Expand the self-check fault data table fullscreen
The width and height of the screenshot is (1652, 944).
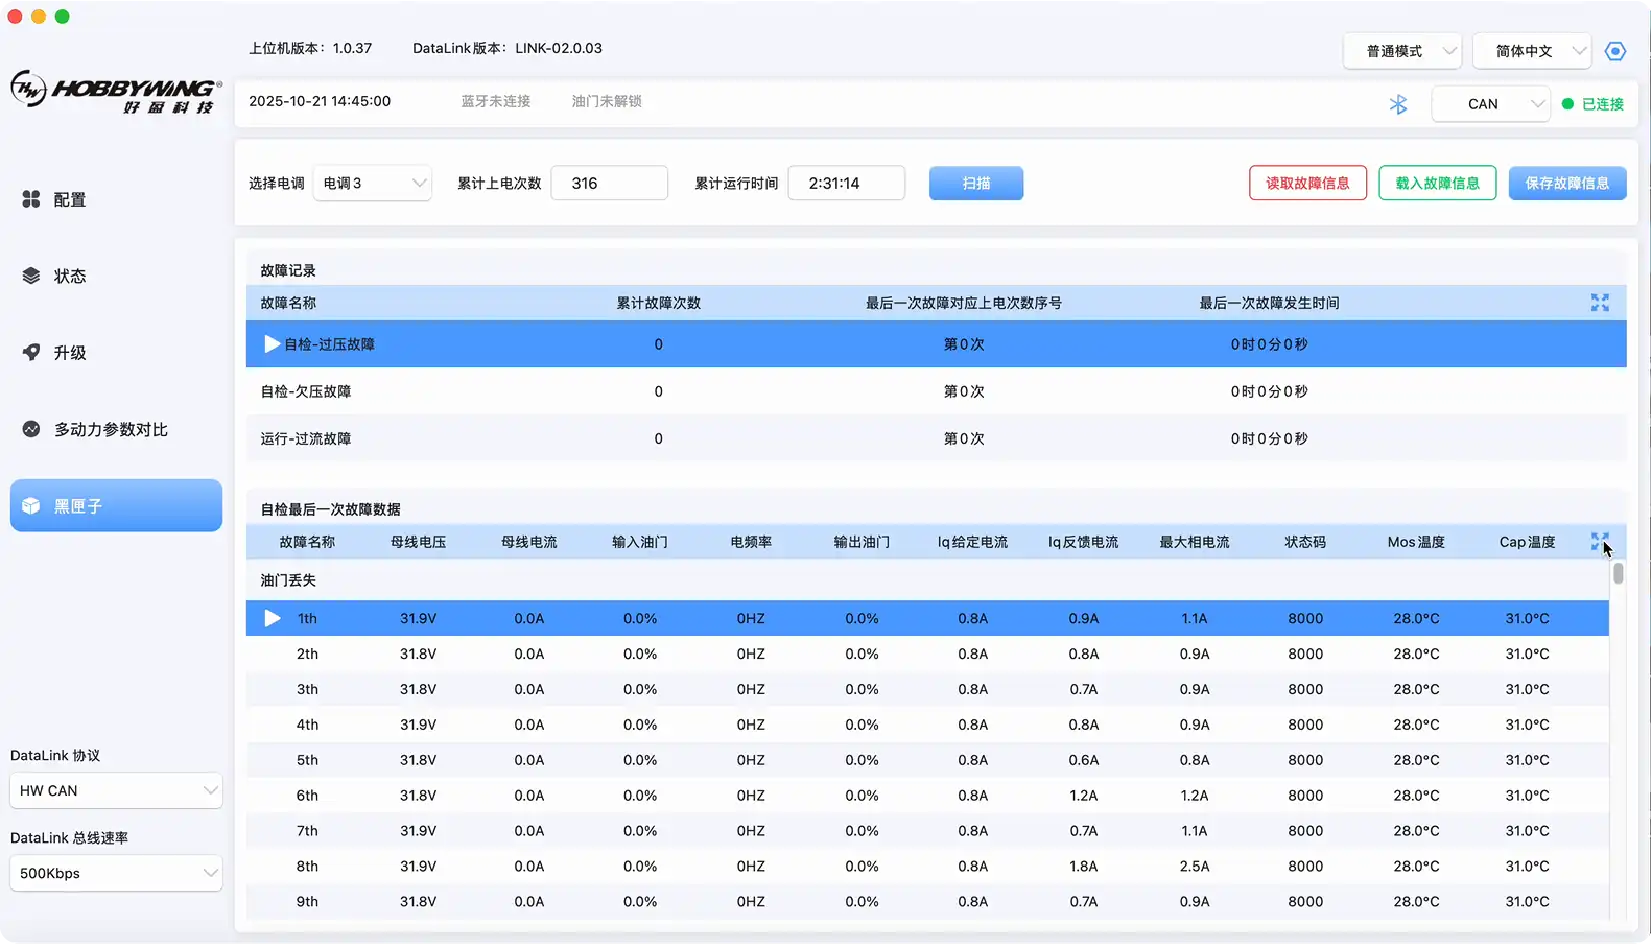pos(1599,541)
